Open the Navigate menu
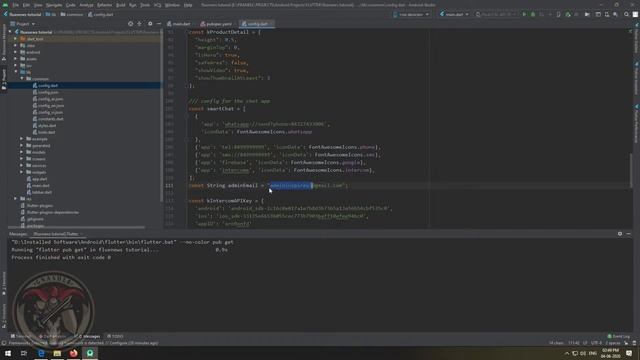The image size is (640, 360). pyautogui.click(x=54, y=5)
